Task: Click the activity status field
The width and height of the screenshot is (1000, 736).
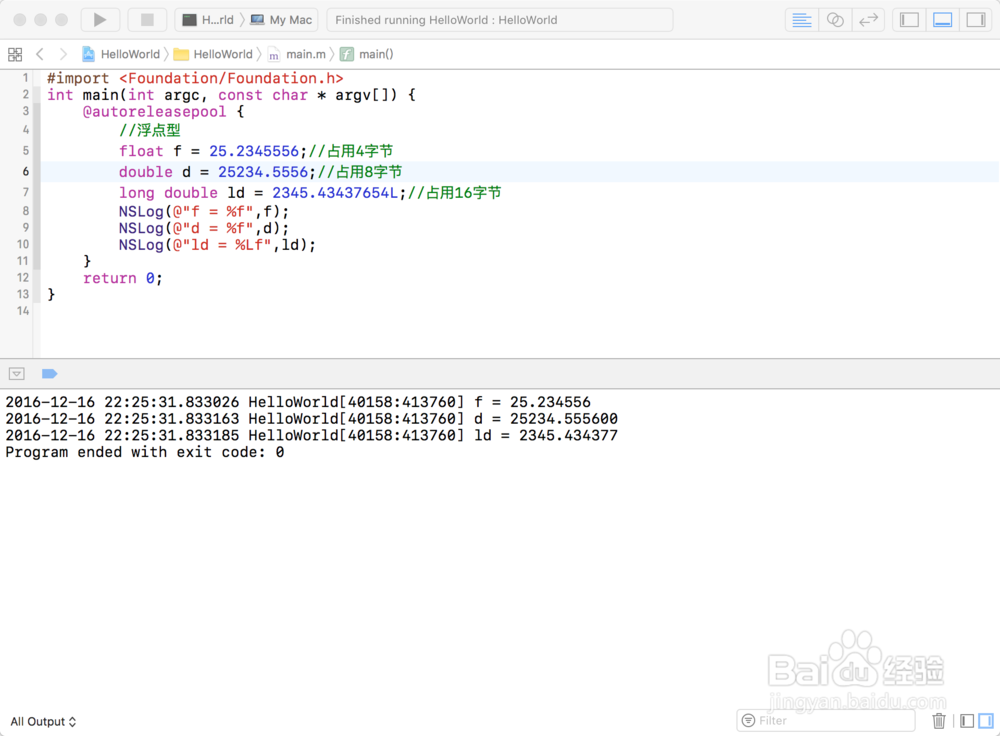Action: 499,20
